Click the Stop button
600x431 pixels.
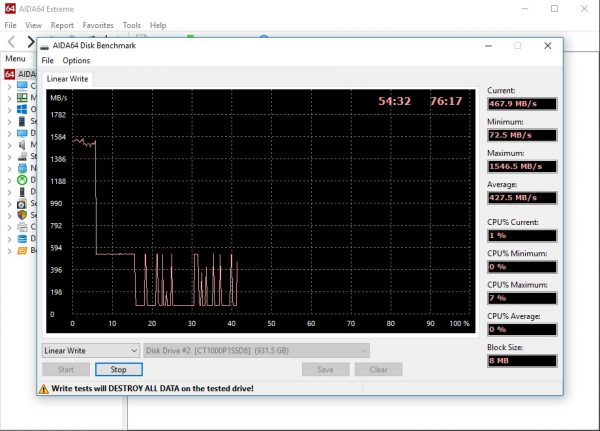pyautogui.click(x=119, y=369)
